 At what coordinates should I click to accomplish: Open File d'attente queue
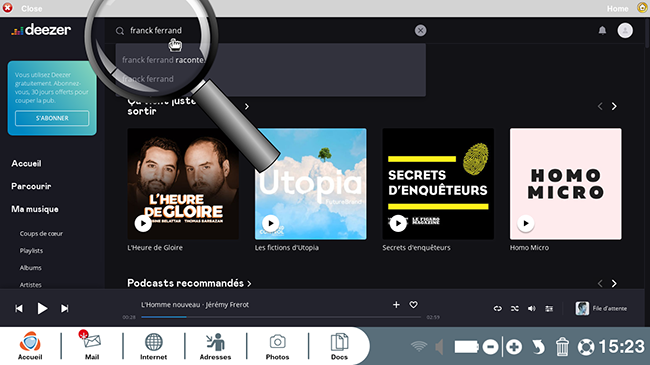pyautogui.click(x=601, y=309)
